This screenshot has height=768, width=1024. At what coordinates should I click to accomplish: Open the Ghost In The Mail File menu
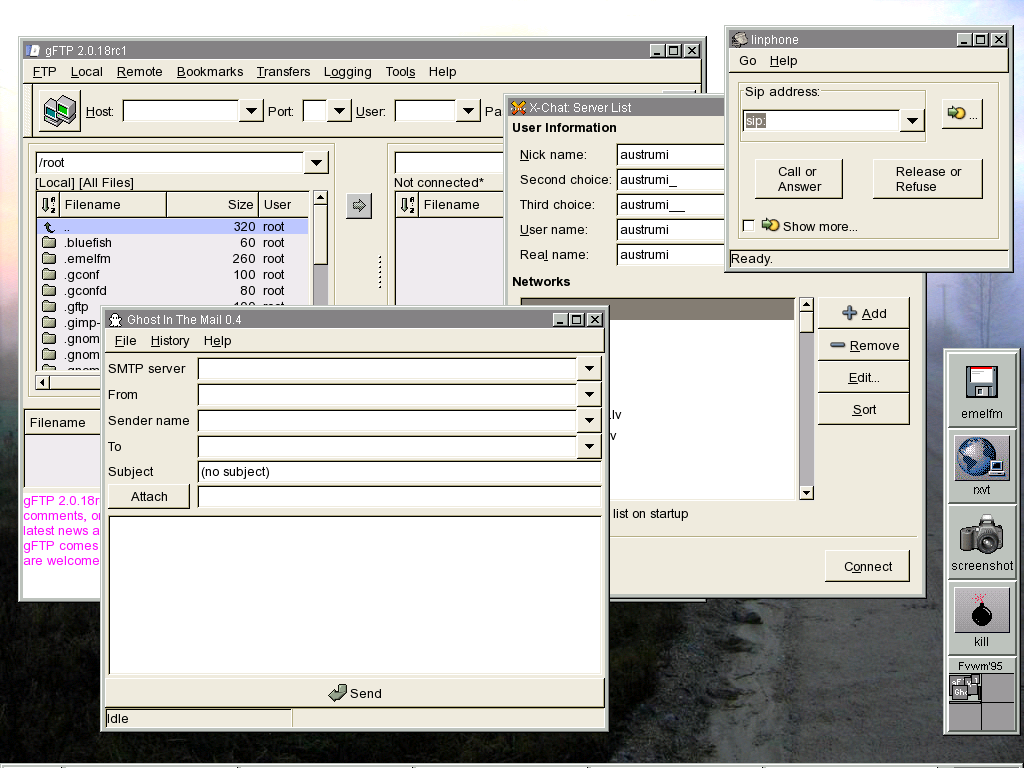point(125,341)
